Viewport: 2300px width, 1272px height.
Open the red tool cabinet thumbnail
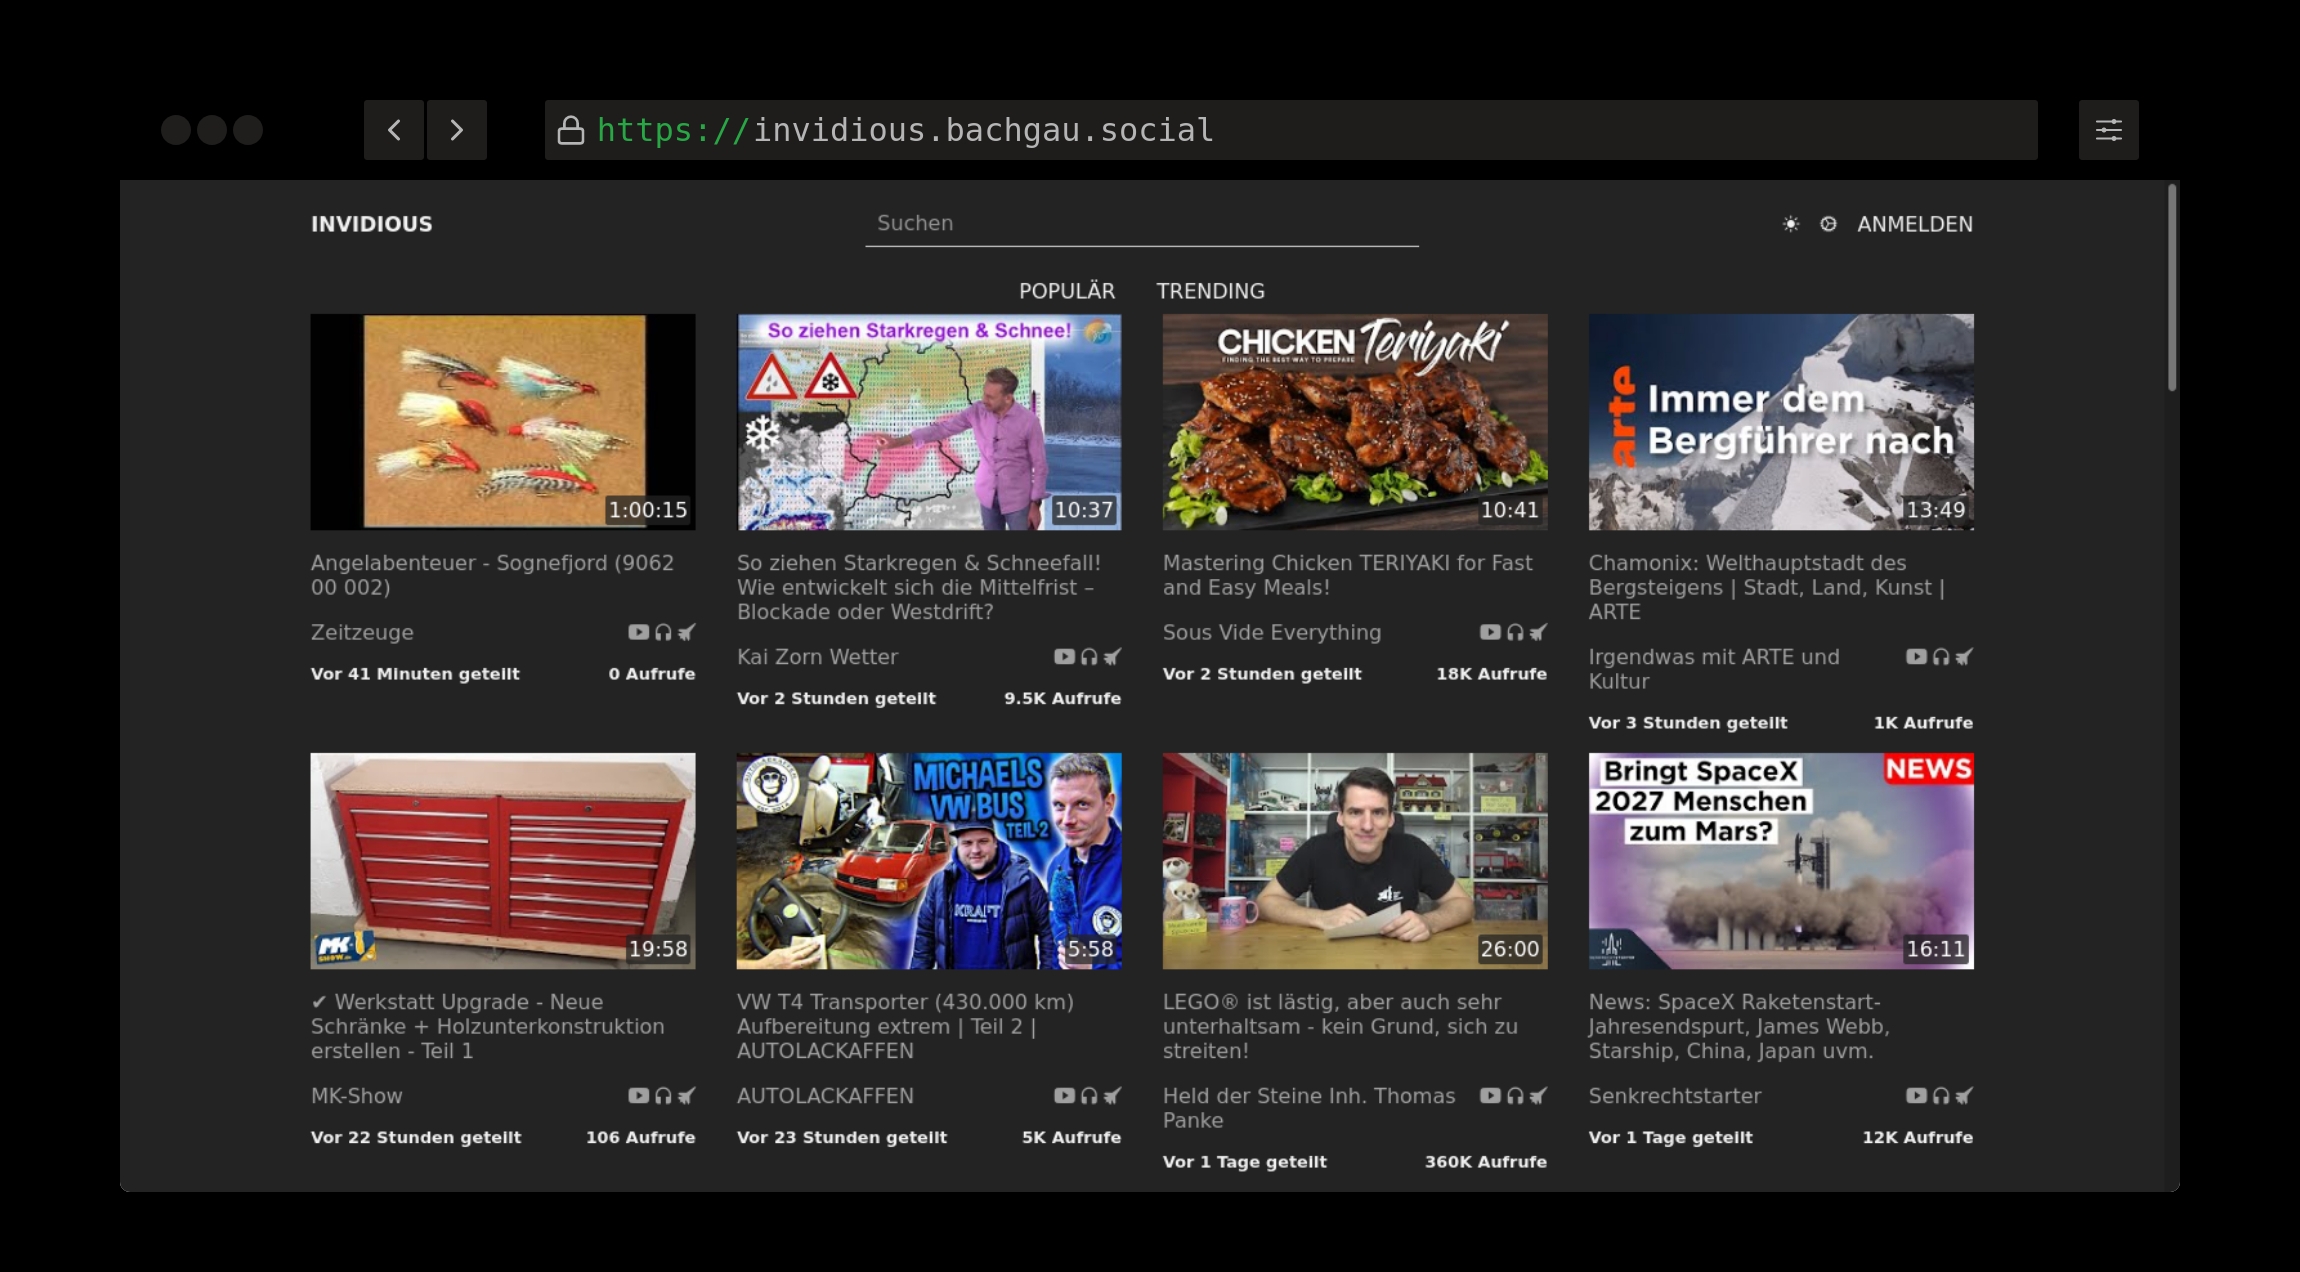[x=503, y=861]
